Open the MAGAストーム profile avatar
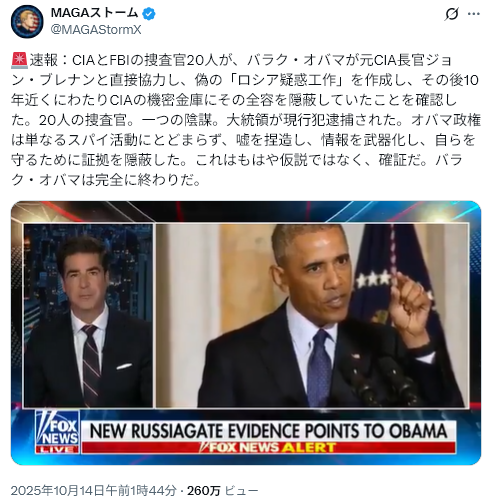The width and height of the screenshot is (495, 501). tap(27, 22)
